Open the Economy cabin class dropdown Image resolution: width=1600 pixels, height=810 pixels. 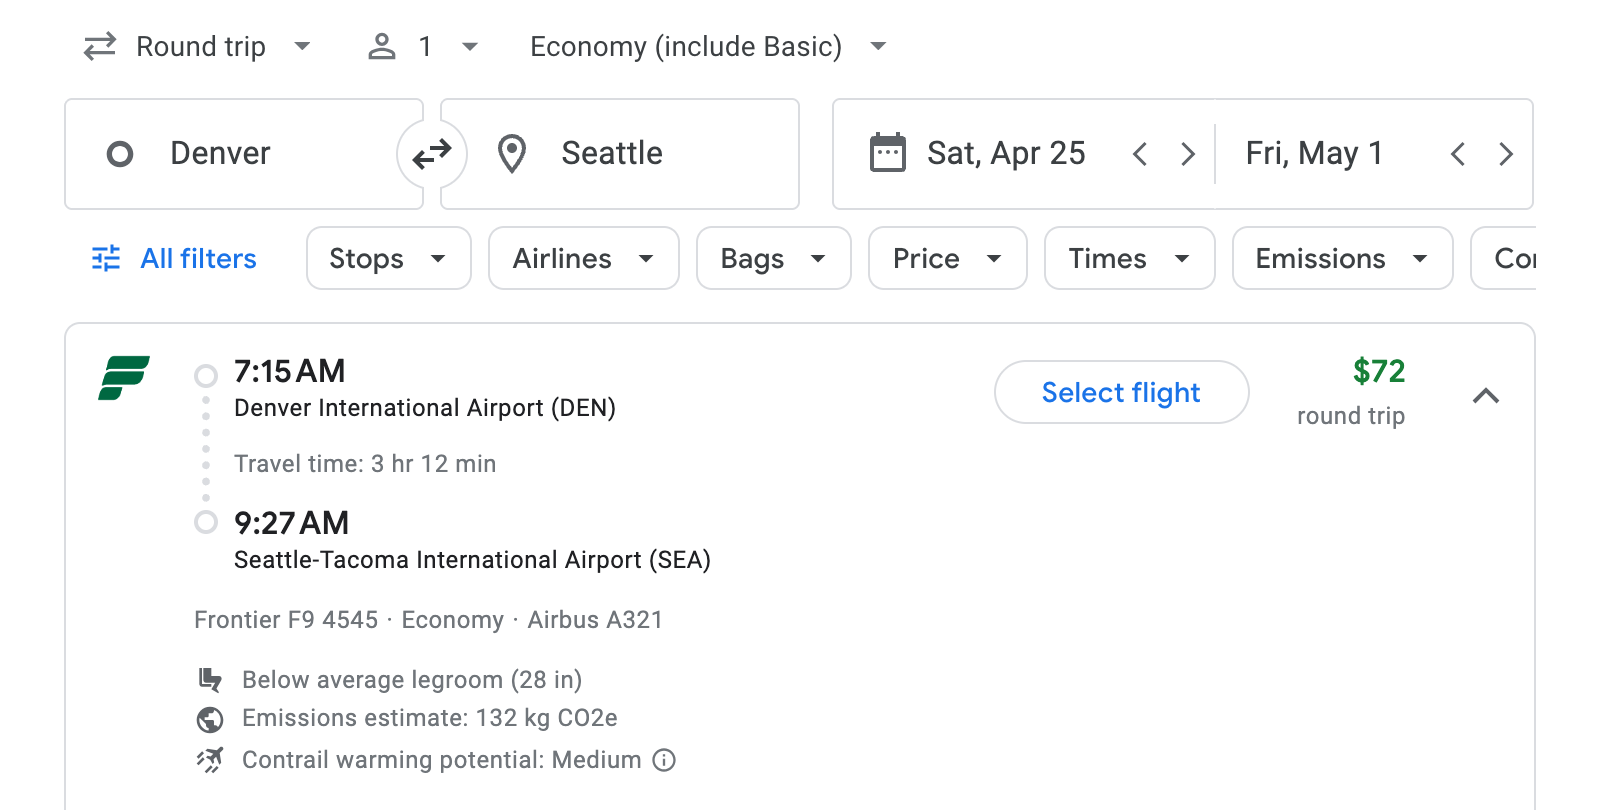(705, 46)
